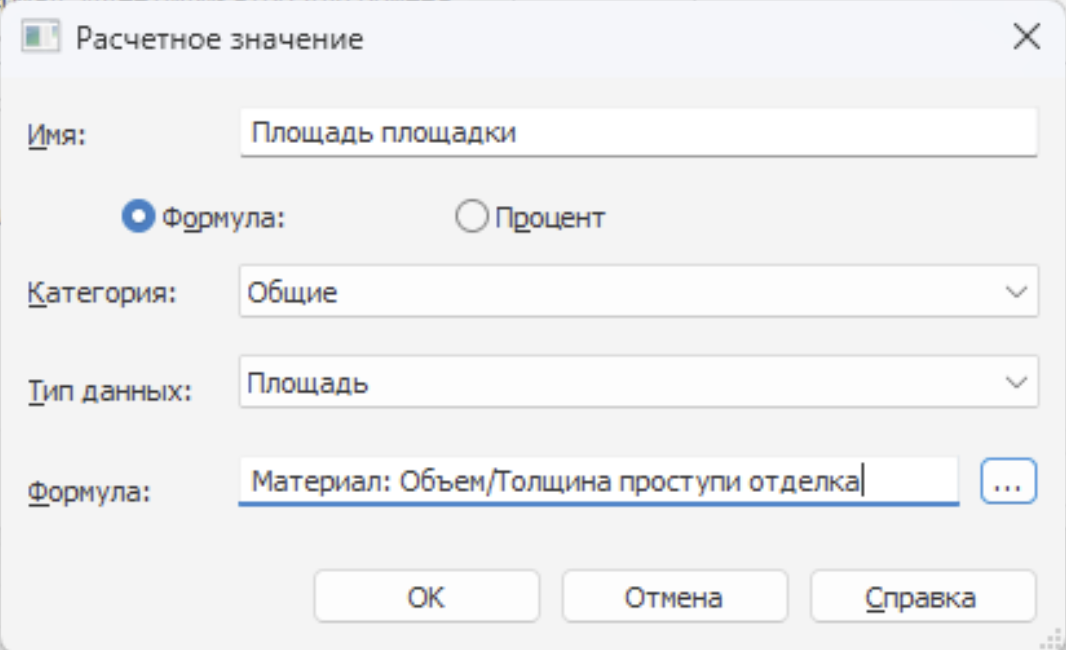Click the Формула label beside the formula box
The height and width of the screenshot is (650, 1066).
[87, 491]
